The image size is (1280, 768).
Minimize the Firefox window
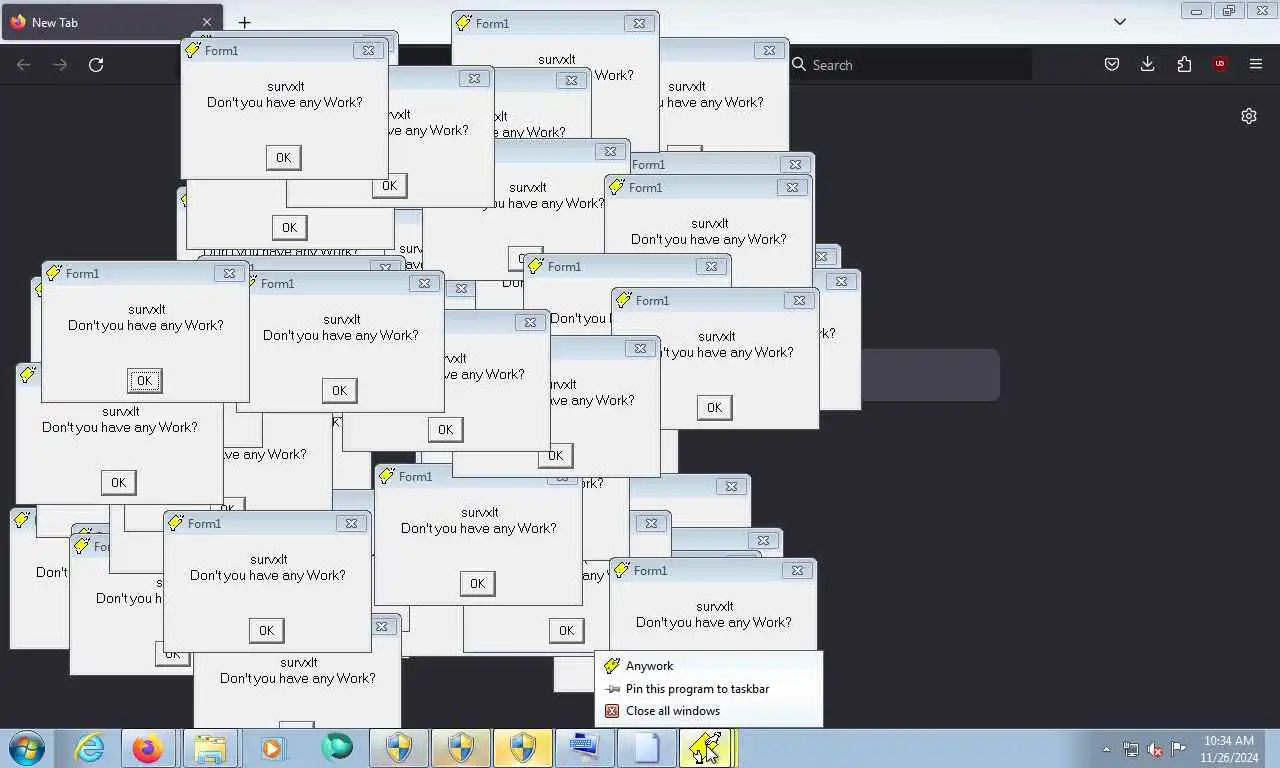tap(1195, 10)
